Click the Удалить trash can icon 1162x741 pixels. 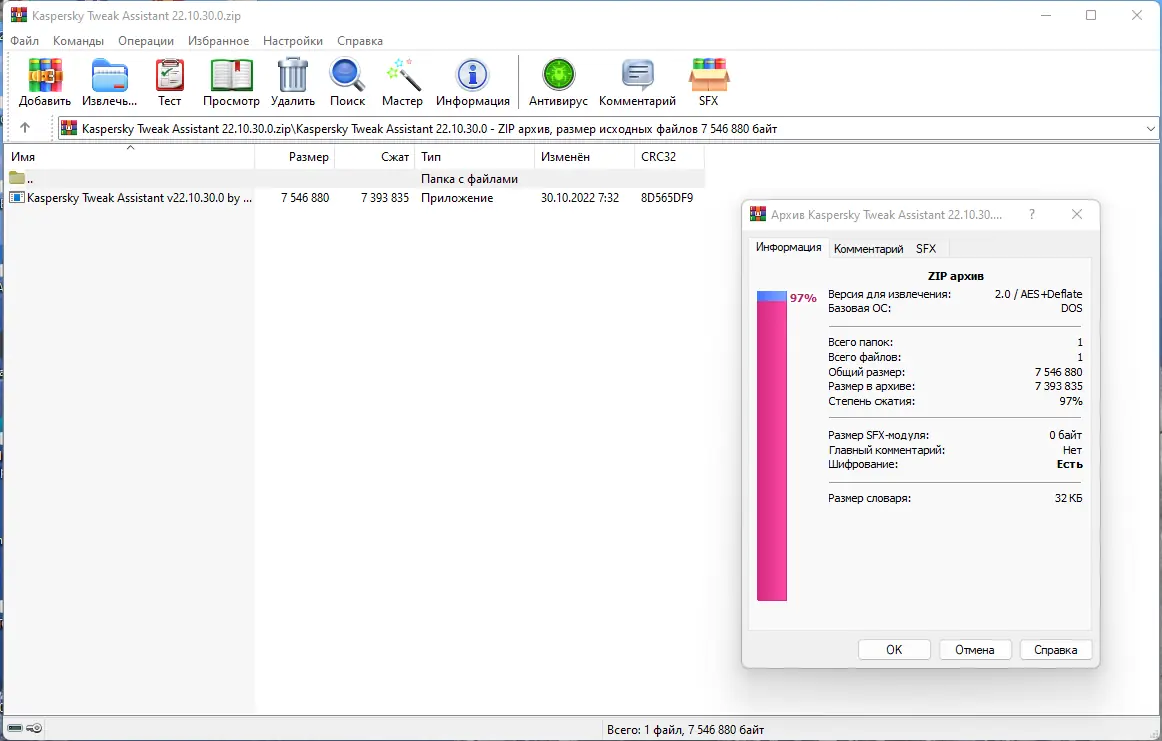pyautogui.click(x=293, y=75)
